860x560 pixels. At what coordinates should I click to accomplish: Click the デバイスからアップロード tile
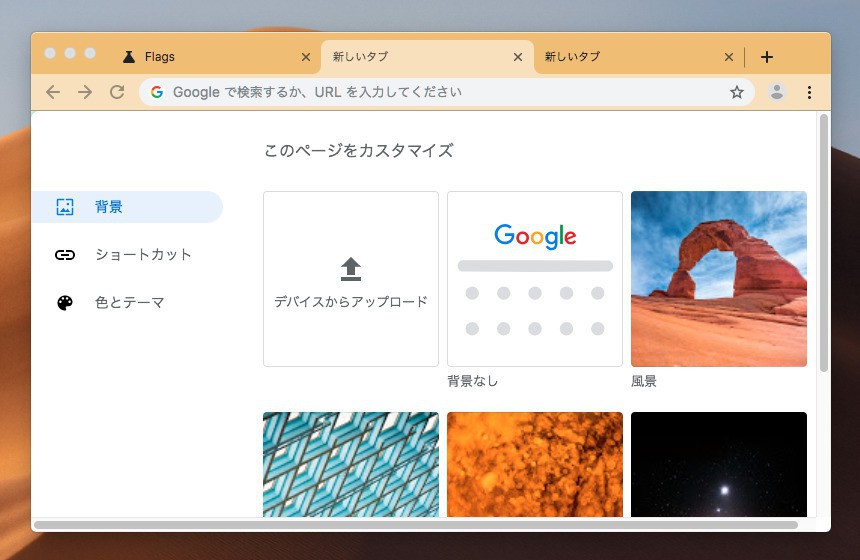tap(351, 279)
